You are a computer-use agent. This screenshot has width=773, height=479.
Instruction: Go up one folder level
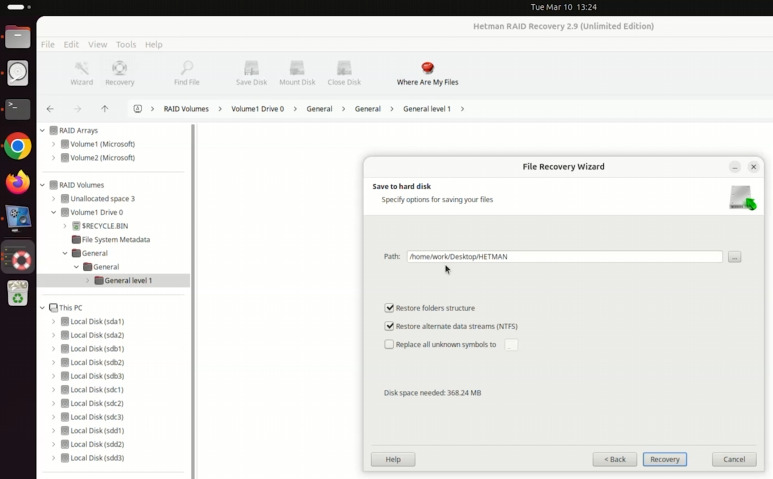105,109
